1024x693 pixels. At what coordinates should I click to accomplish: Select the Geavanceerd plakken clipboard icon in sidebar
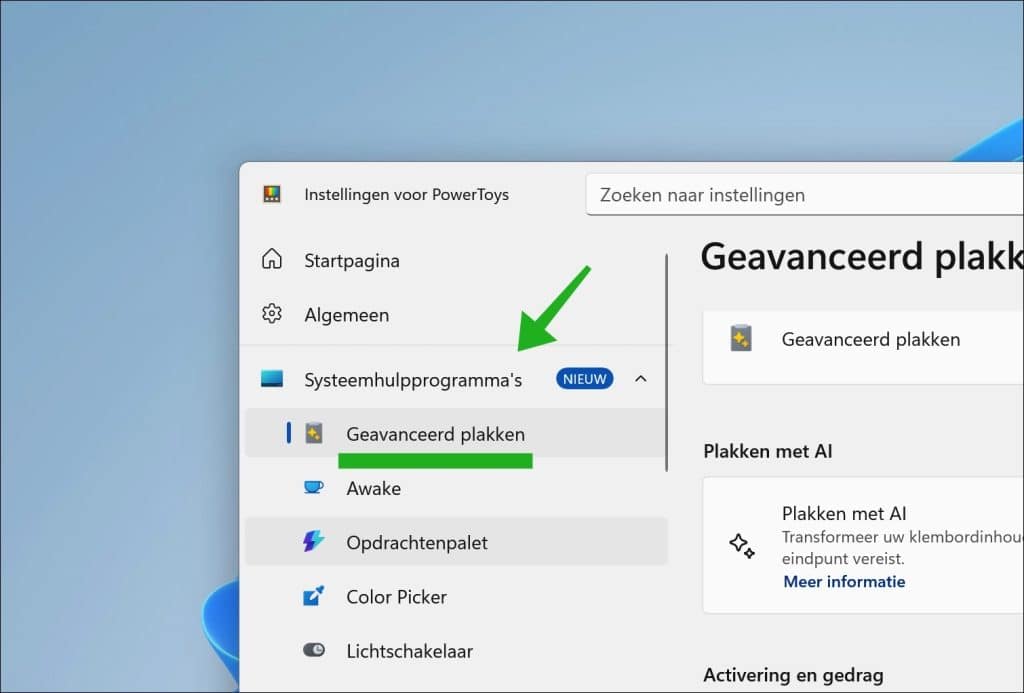pos(314,433)
